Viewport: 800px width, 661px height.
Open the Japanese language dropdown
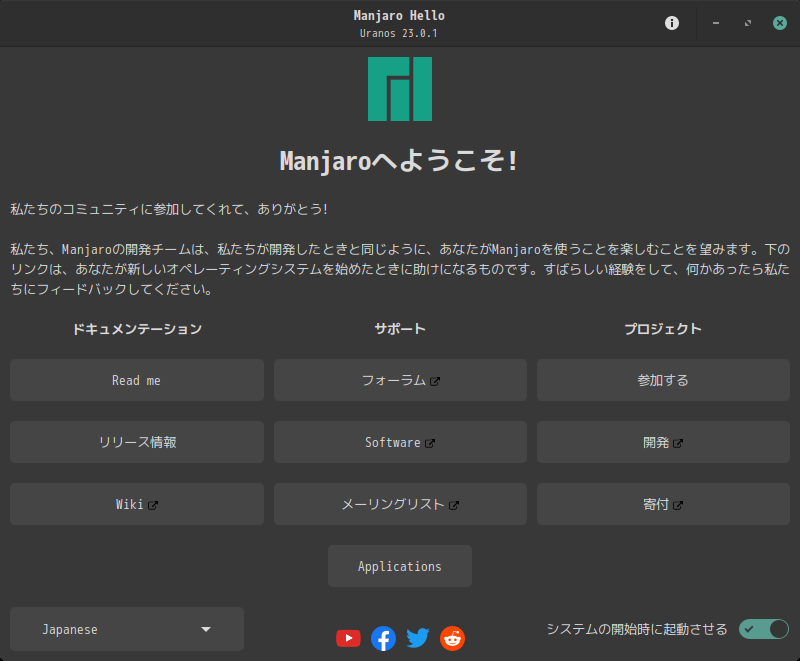pos(127,629)
